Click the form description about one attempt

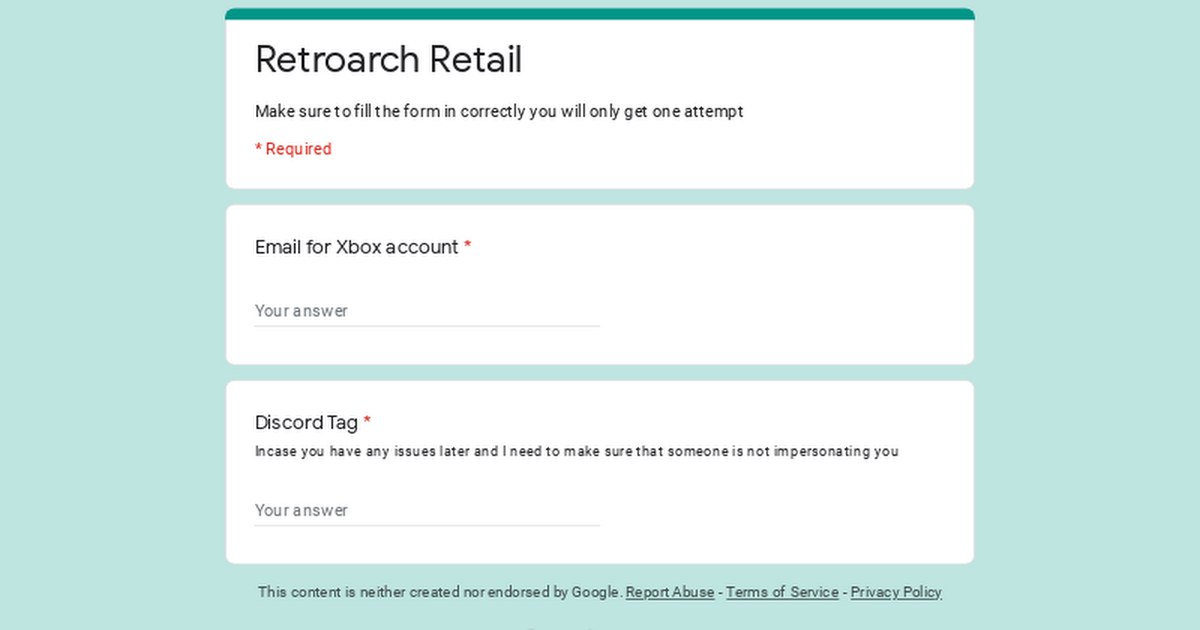point(499,111)
